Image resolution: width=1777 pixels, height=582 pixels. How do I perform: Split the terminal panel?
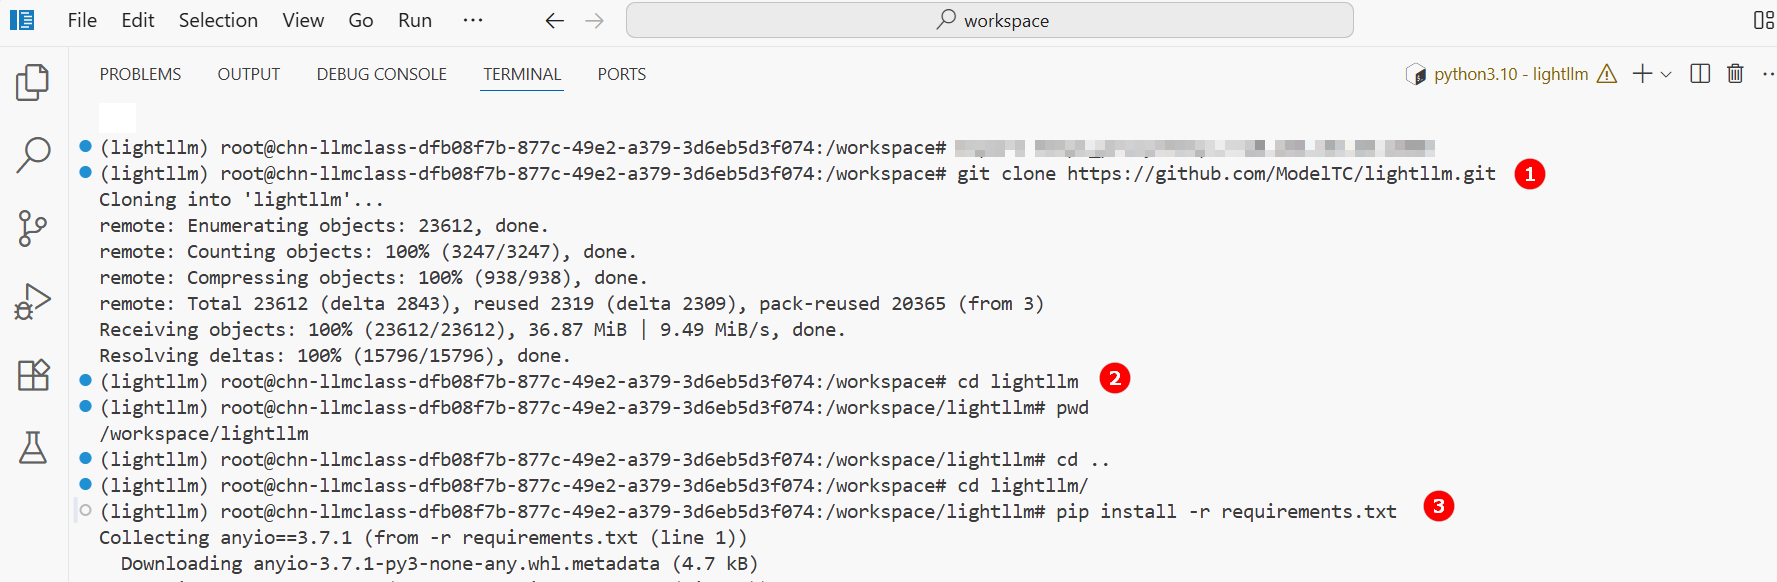click(1700, 74)
